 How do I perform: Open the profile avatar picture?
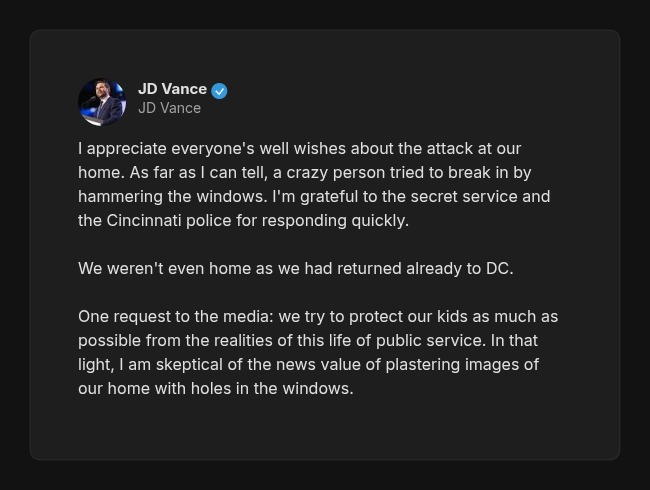102,101
